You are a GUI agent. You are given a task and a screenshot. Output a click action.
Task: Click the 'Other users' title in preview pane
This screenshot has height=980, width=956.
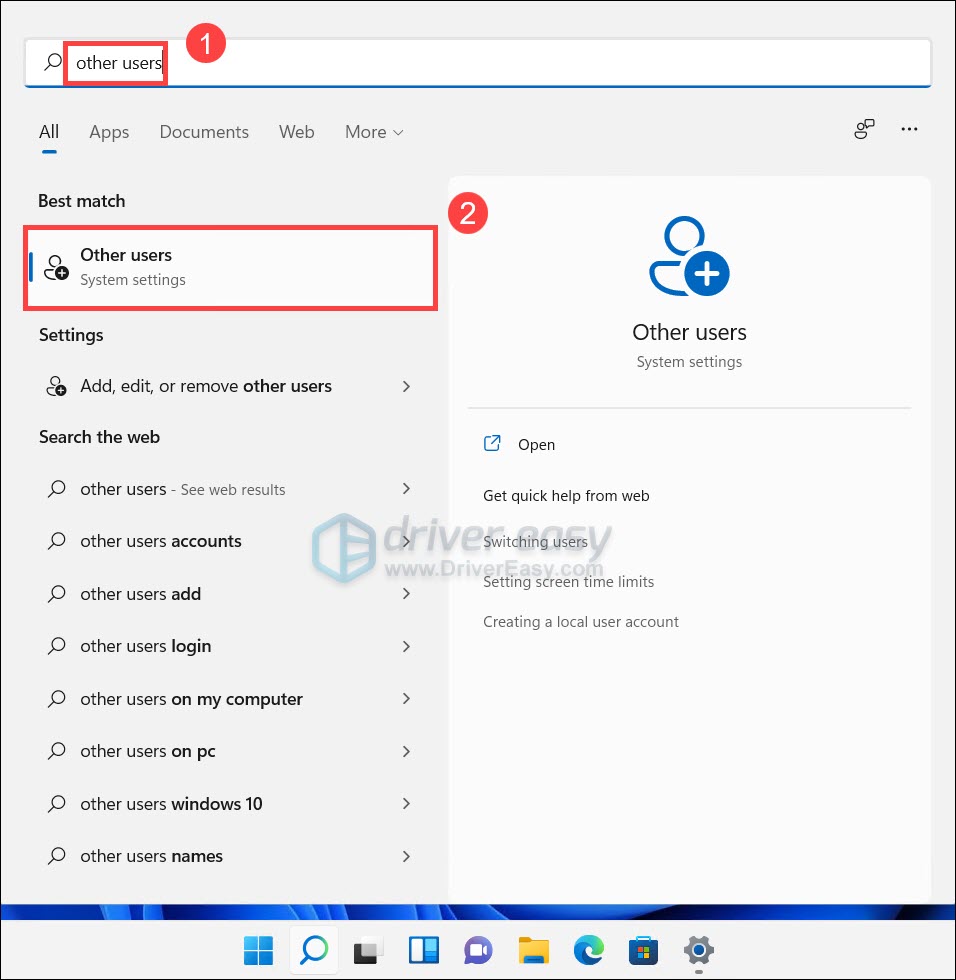[x=689, y=332]
